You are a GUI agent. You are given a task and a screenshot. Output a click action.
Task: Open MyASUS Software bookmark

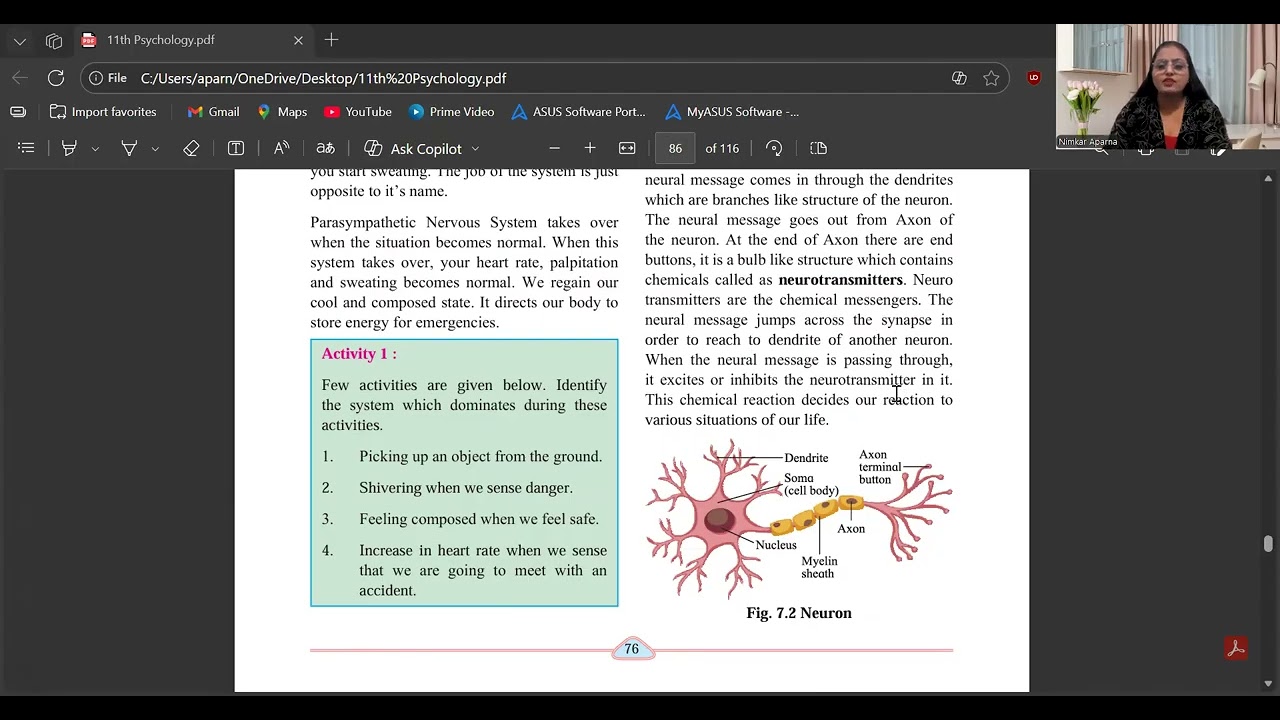point(732,112)
